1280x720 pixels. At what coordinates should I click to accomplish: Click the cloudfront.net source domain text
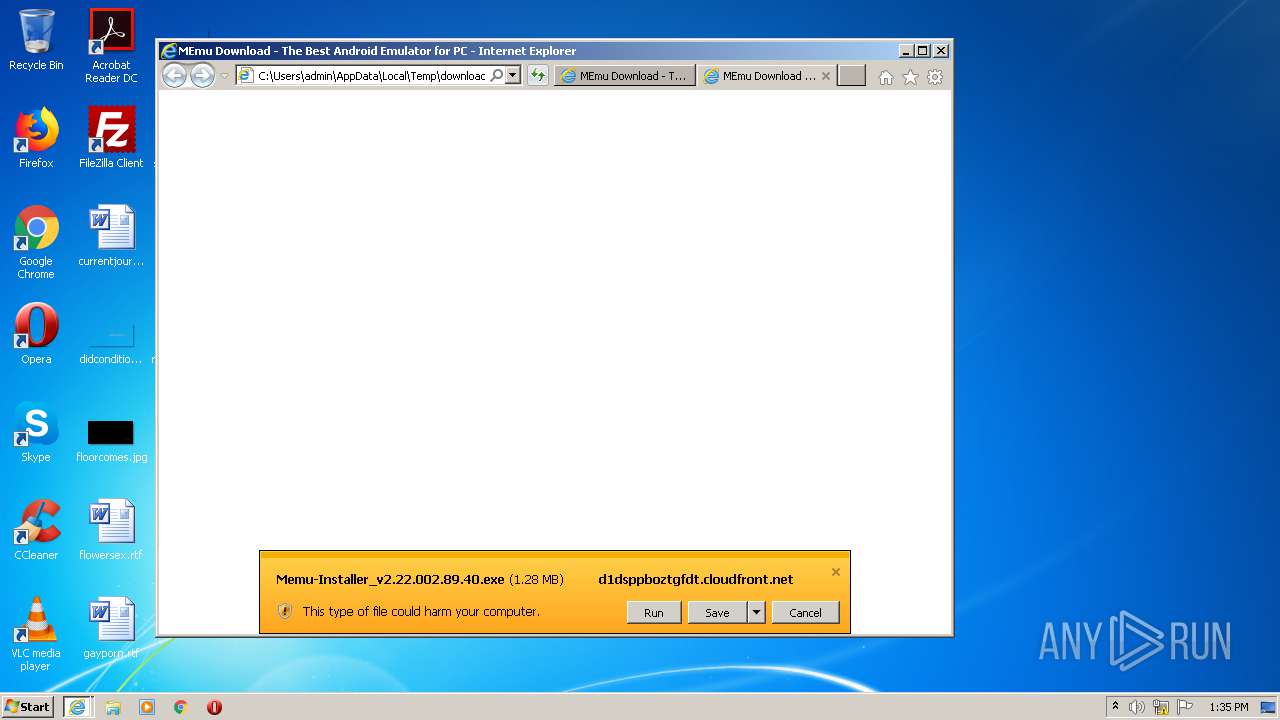[695, 579]
